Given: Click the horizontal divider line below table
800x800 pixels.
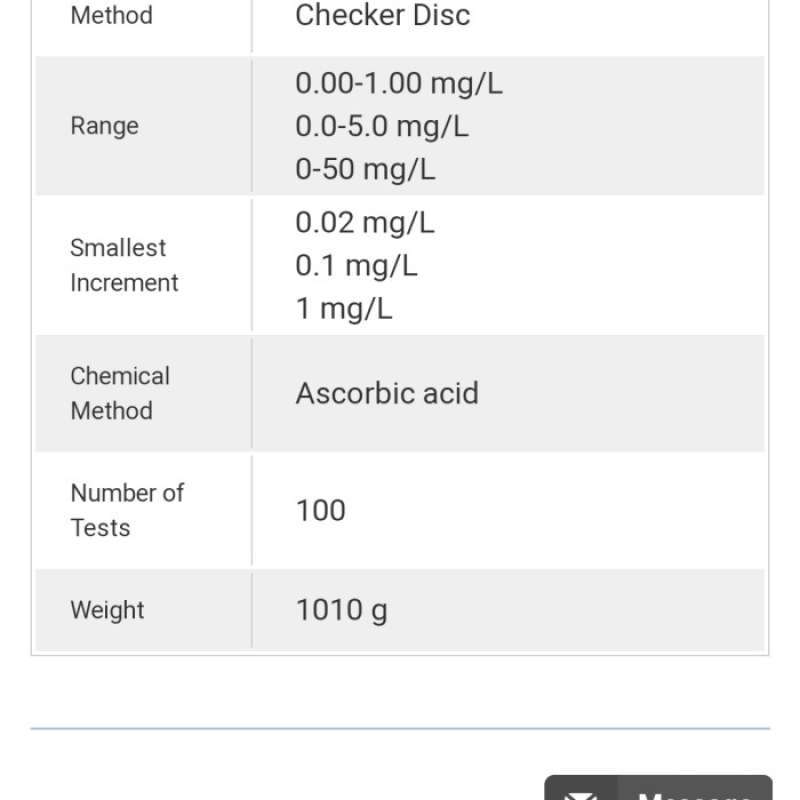Looking at the screenshot, I should pyautogui.click(x=400, y=728).
